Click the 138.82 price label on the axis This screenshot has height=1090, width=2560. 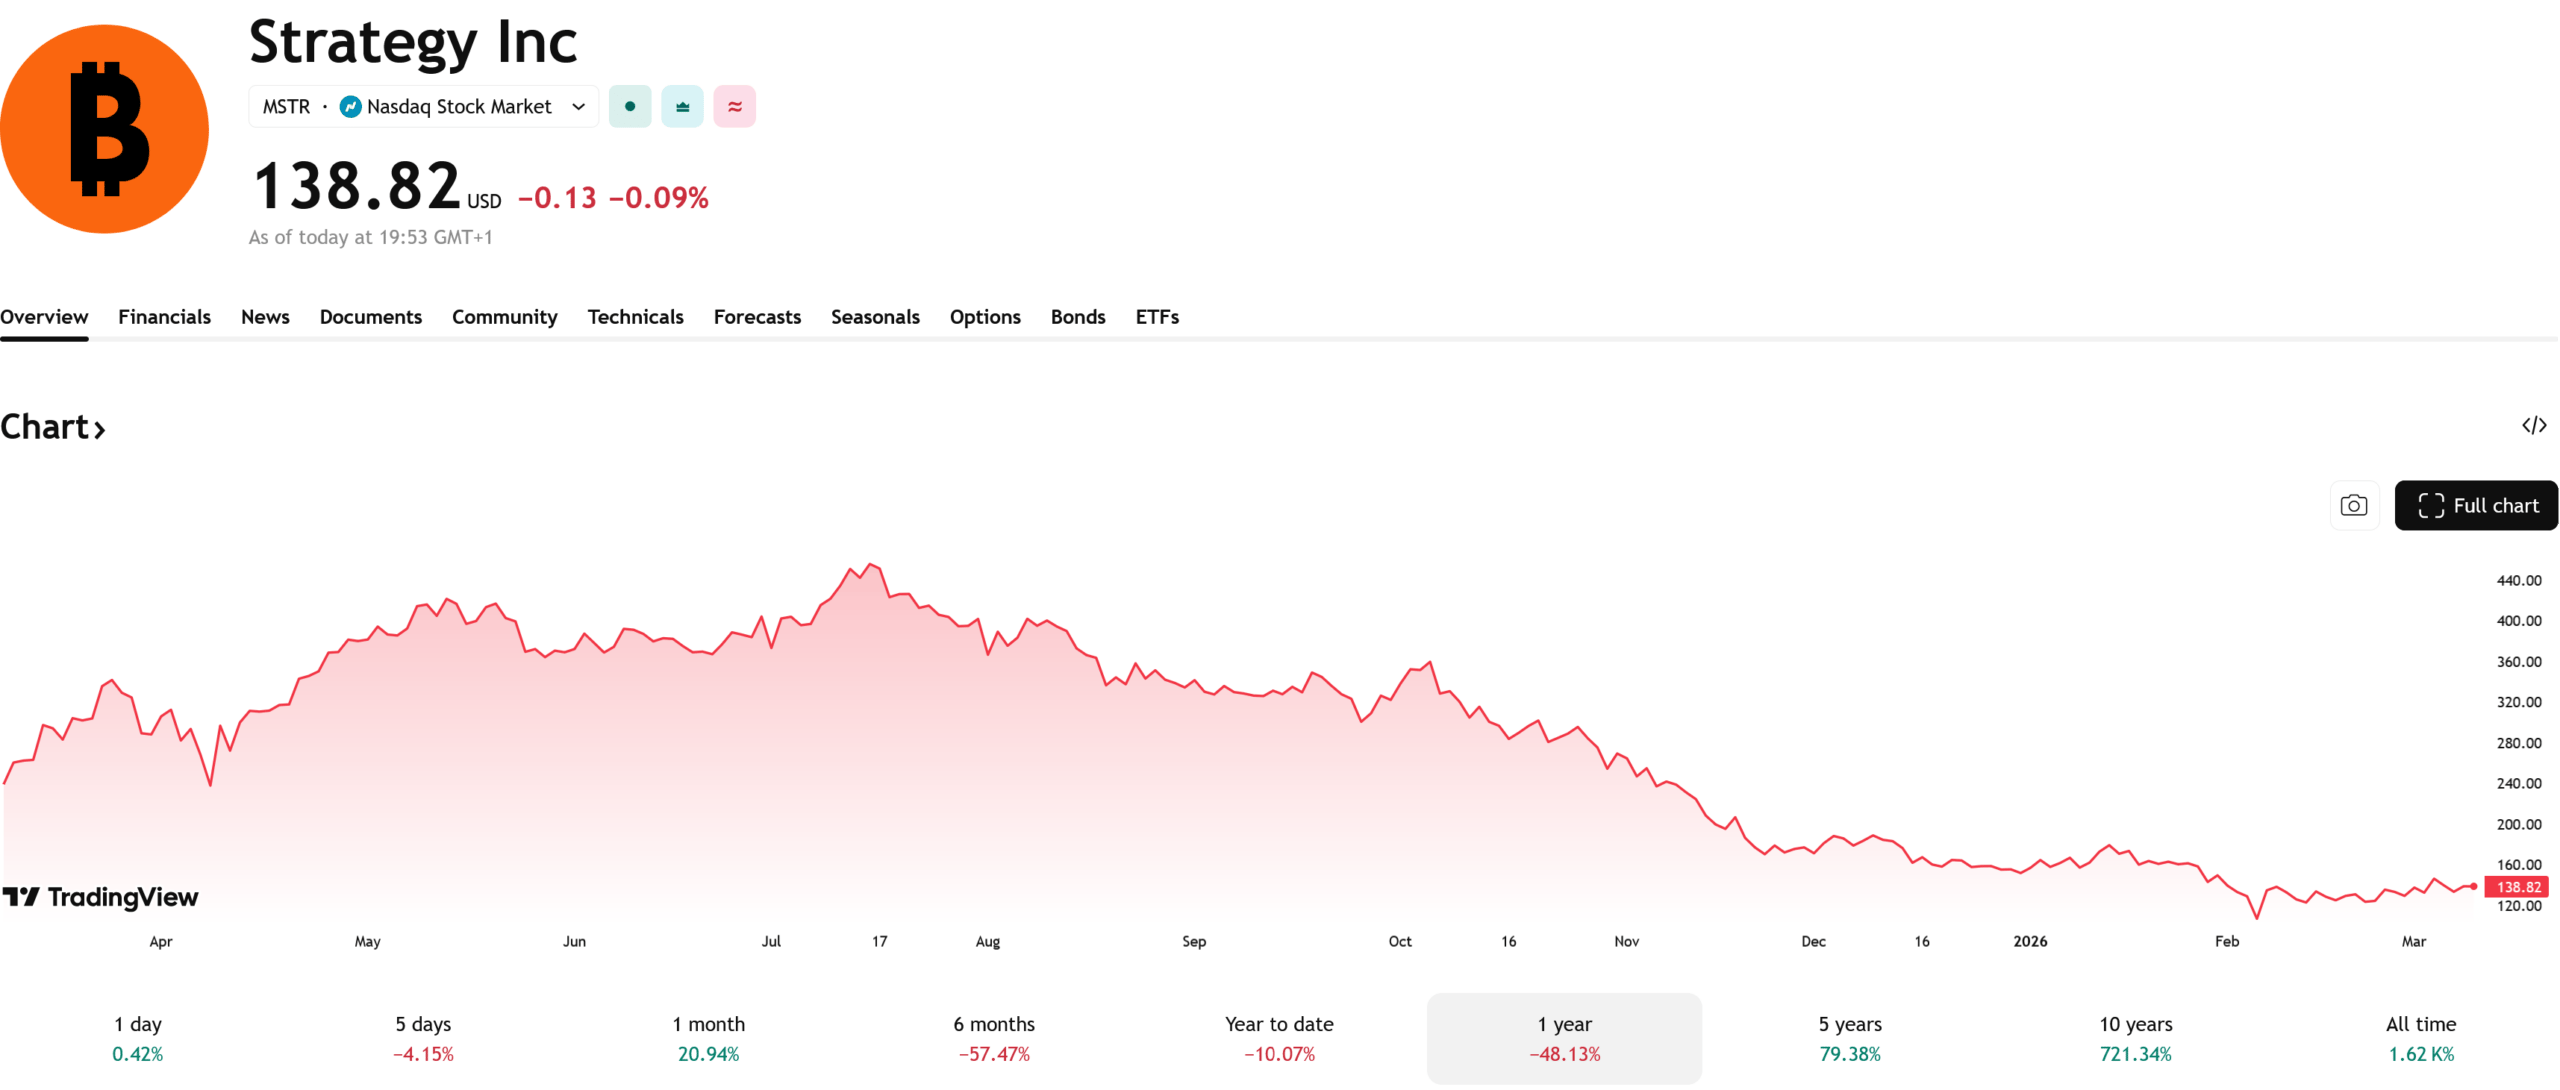[x=2517, y=887]
